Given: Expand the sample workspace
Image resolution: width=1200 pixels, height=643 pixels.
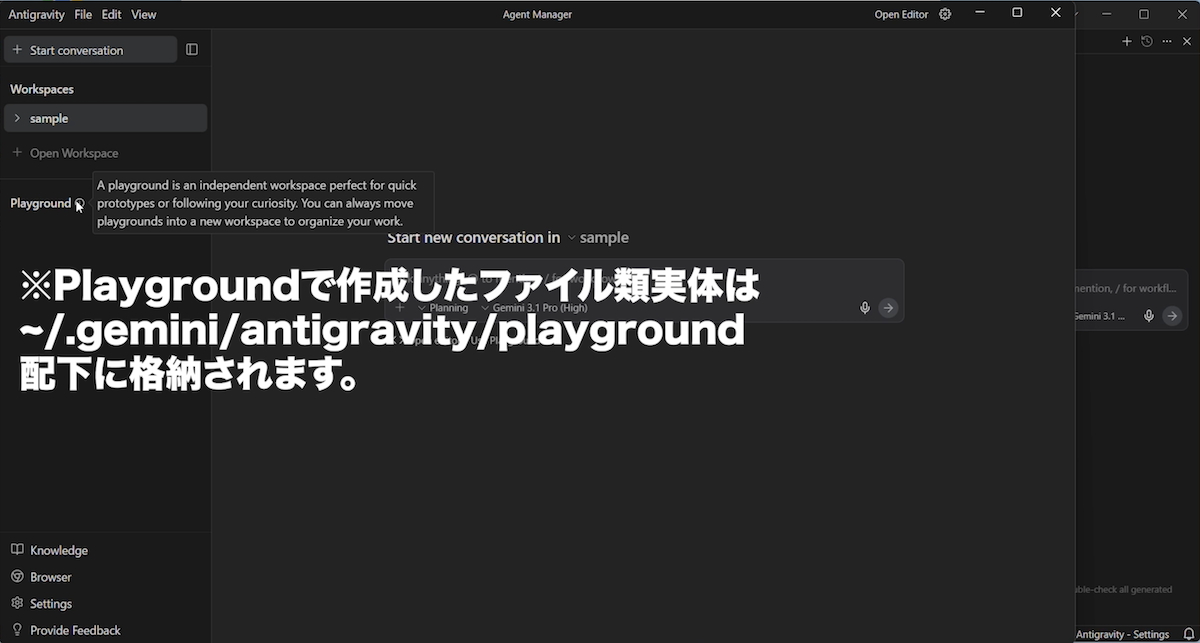Looking at the screenshot, I should point(17,118).
